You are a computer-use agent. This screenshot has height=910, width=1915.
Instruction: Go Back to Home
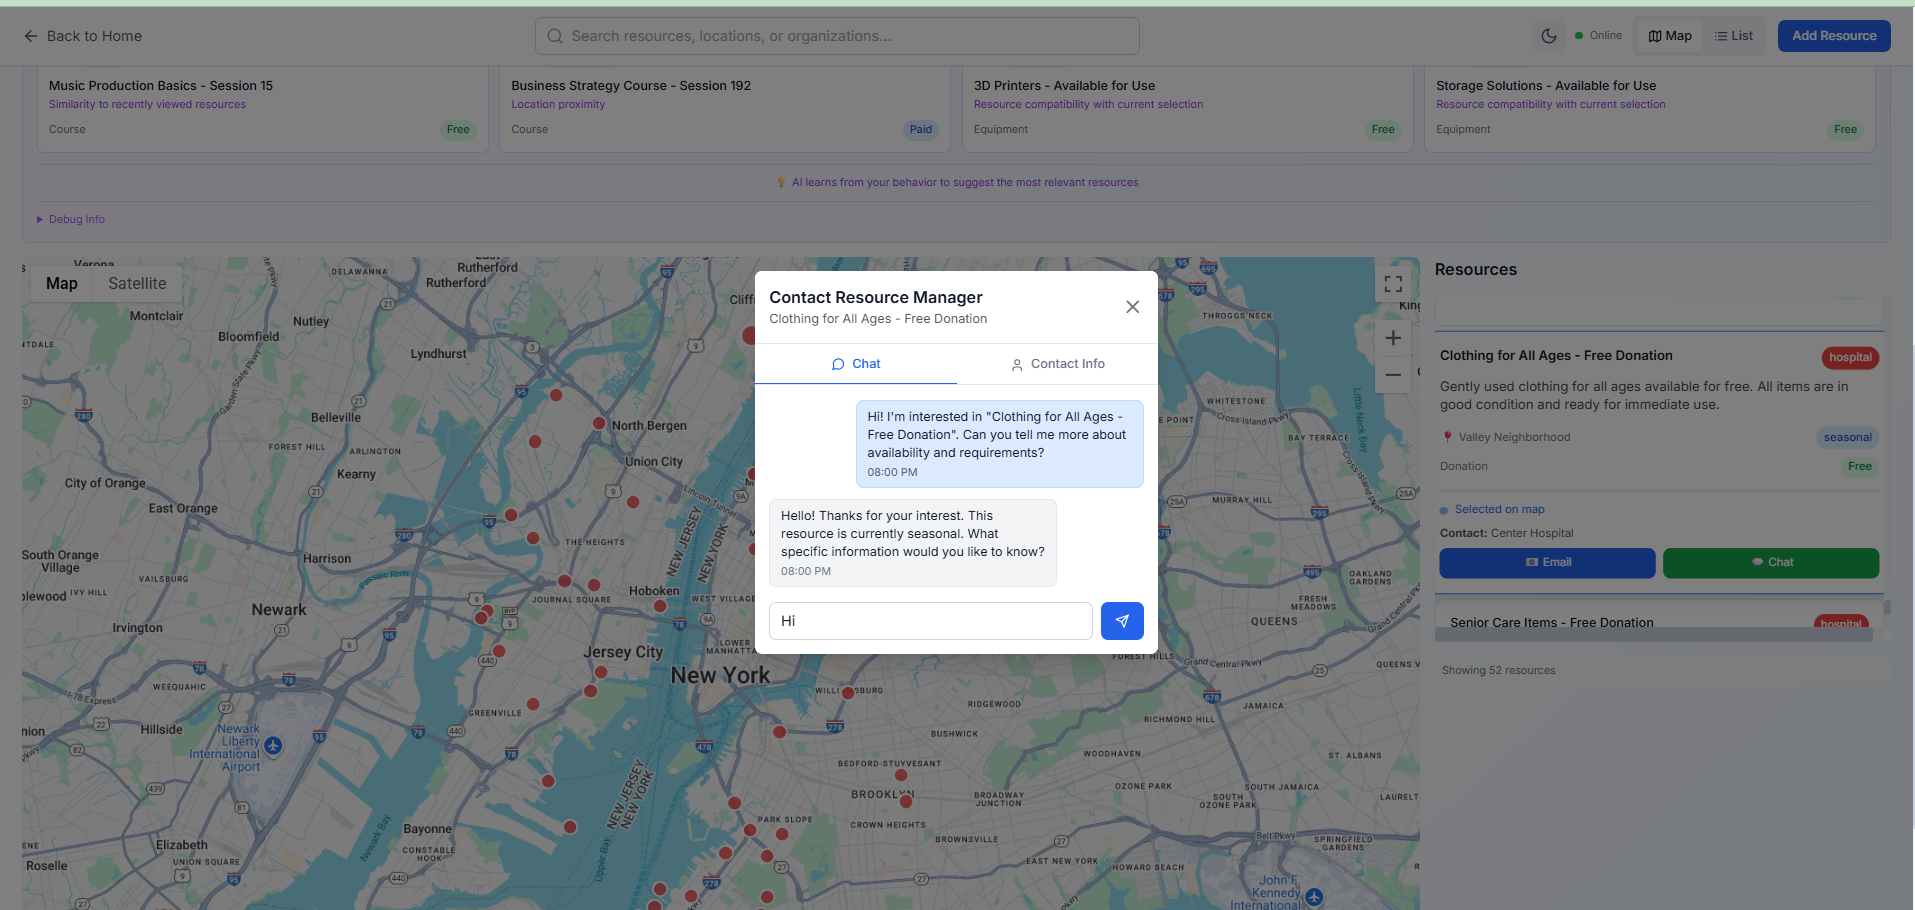click(x=83, y=36)
